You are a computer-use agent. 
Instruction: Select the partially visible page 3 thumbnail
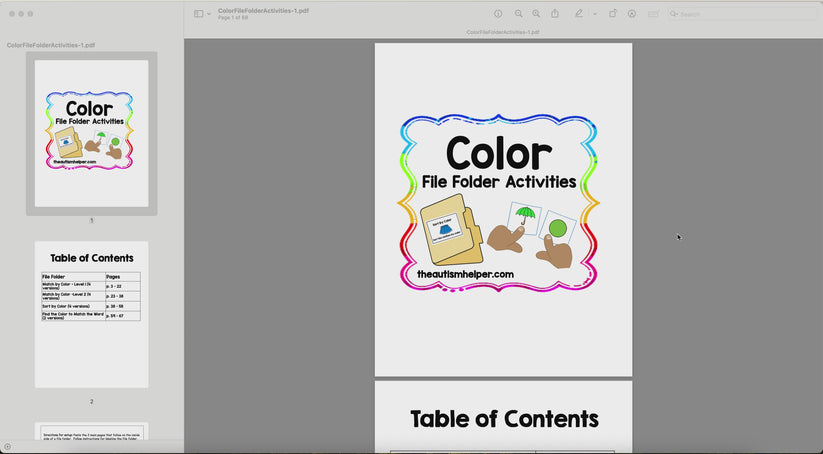coord(92,431)
